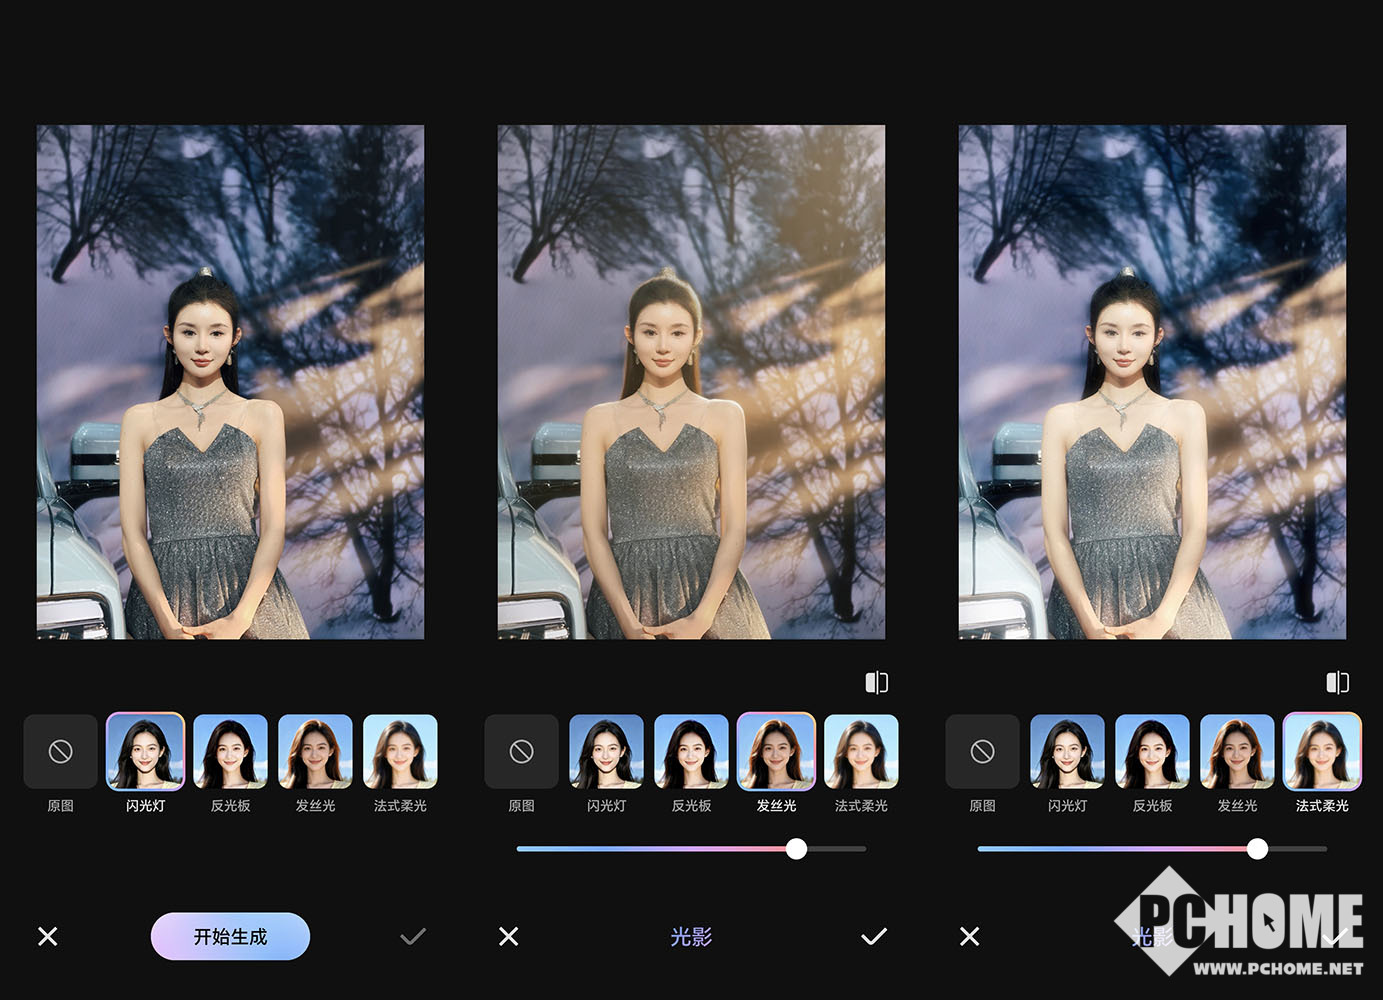Tap the greyed checkmark in the left screen
Viewport: 1383px width, 1000px height.
412,936
